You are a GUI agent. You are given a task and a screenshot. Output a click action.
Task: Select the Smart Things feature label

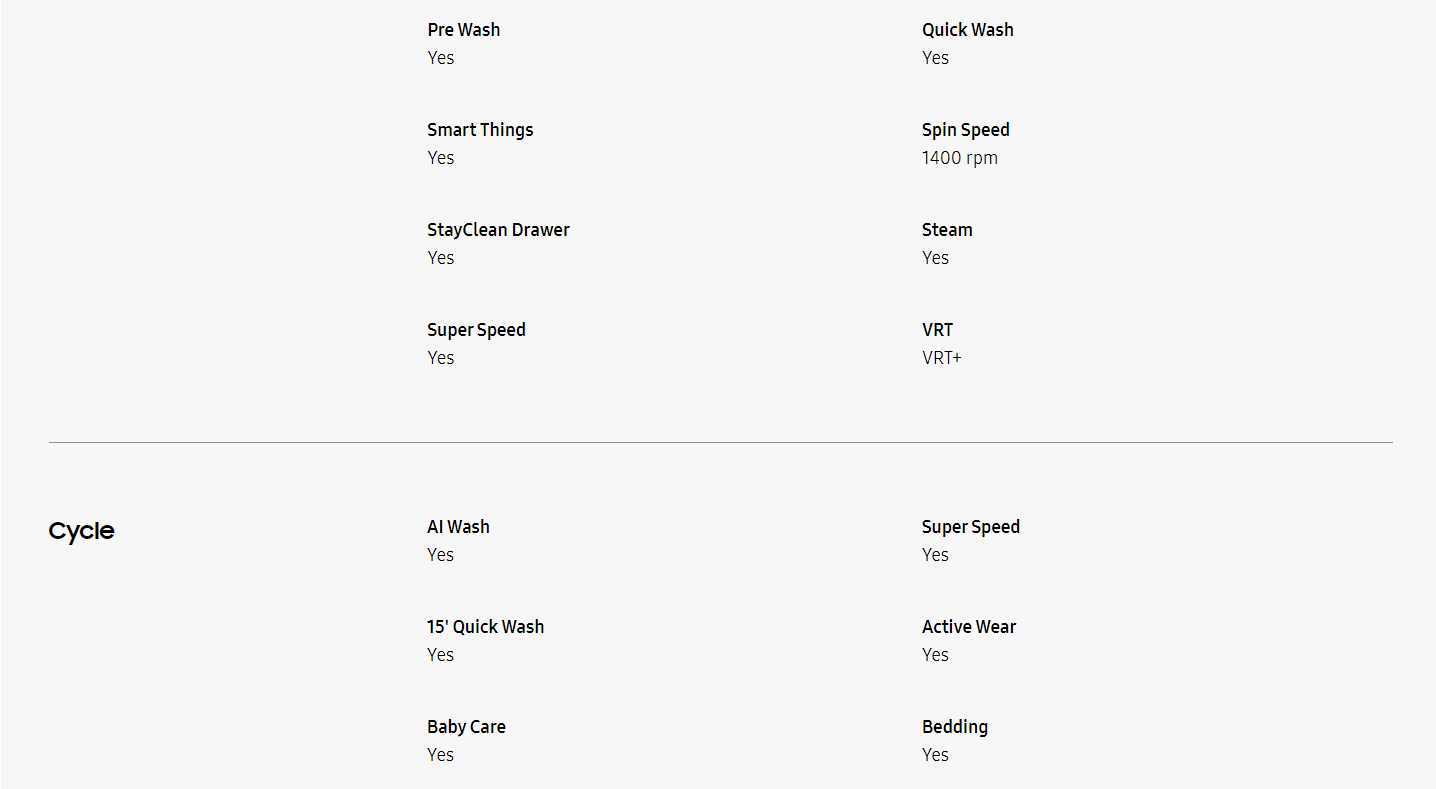pos(480,130)
